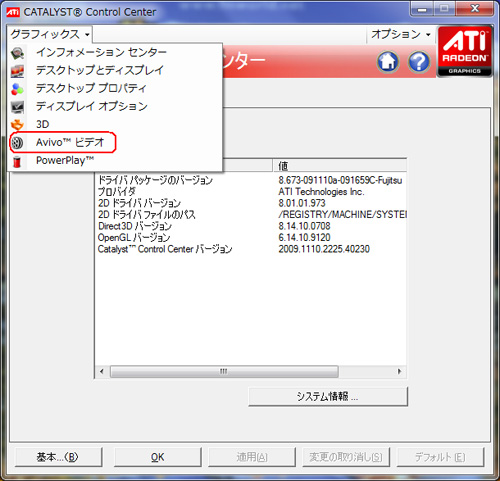The width and height of the screenshot is (500, 481).
Task: Click value 6.14.10.9120
Action: click(304, 237)
